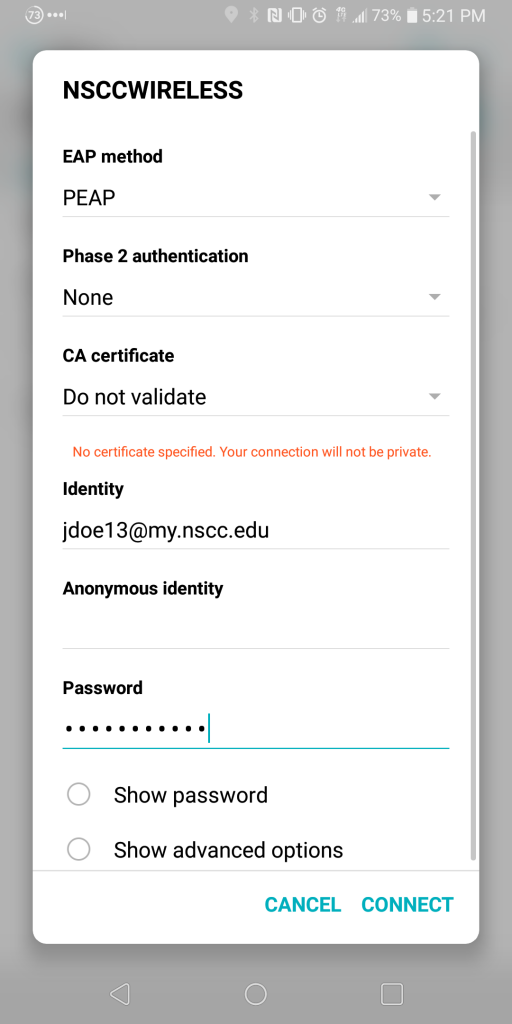Image resolution: width=512 pixels, height=1024 pixels.
Task: Tap the NFC status bar icon
Action: 275,15
